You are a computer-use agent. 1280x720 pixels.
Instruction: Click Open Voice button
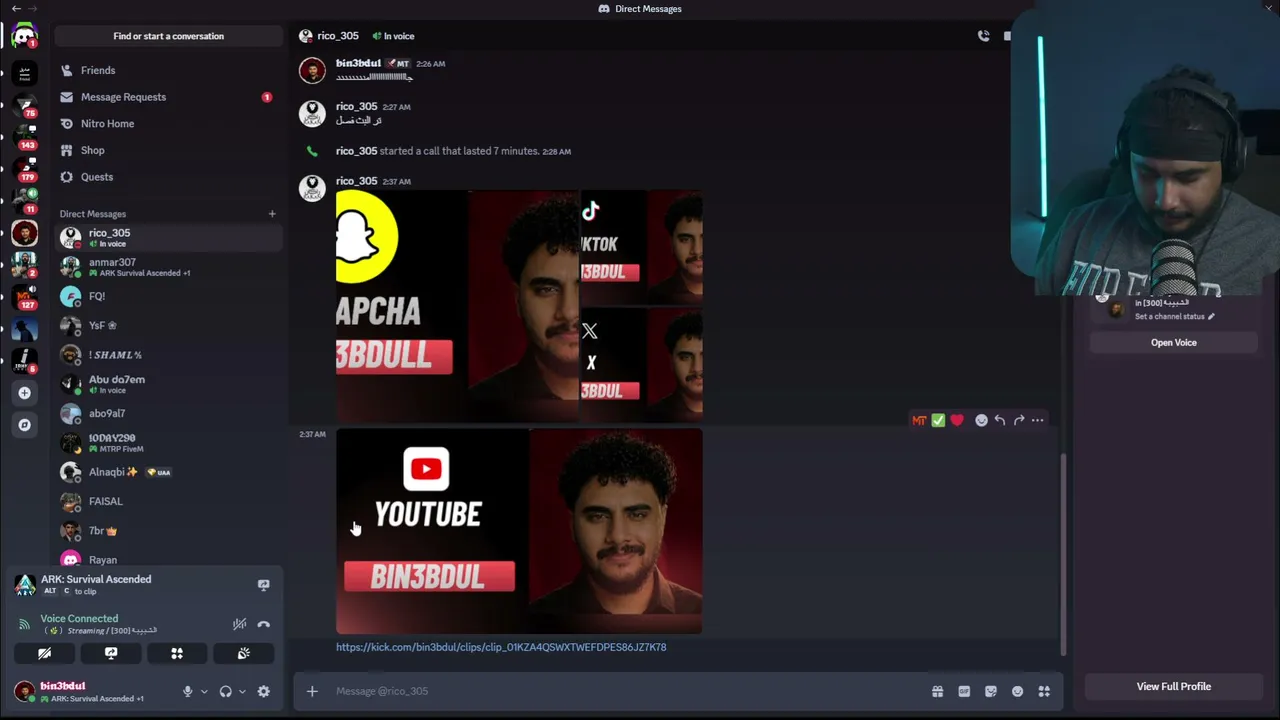tap(1173, 343)
